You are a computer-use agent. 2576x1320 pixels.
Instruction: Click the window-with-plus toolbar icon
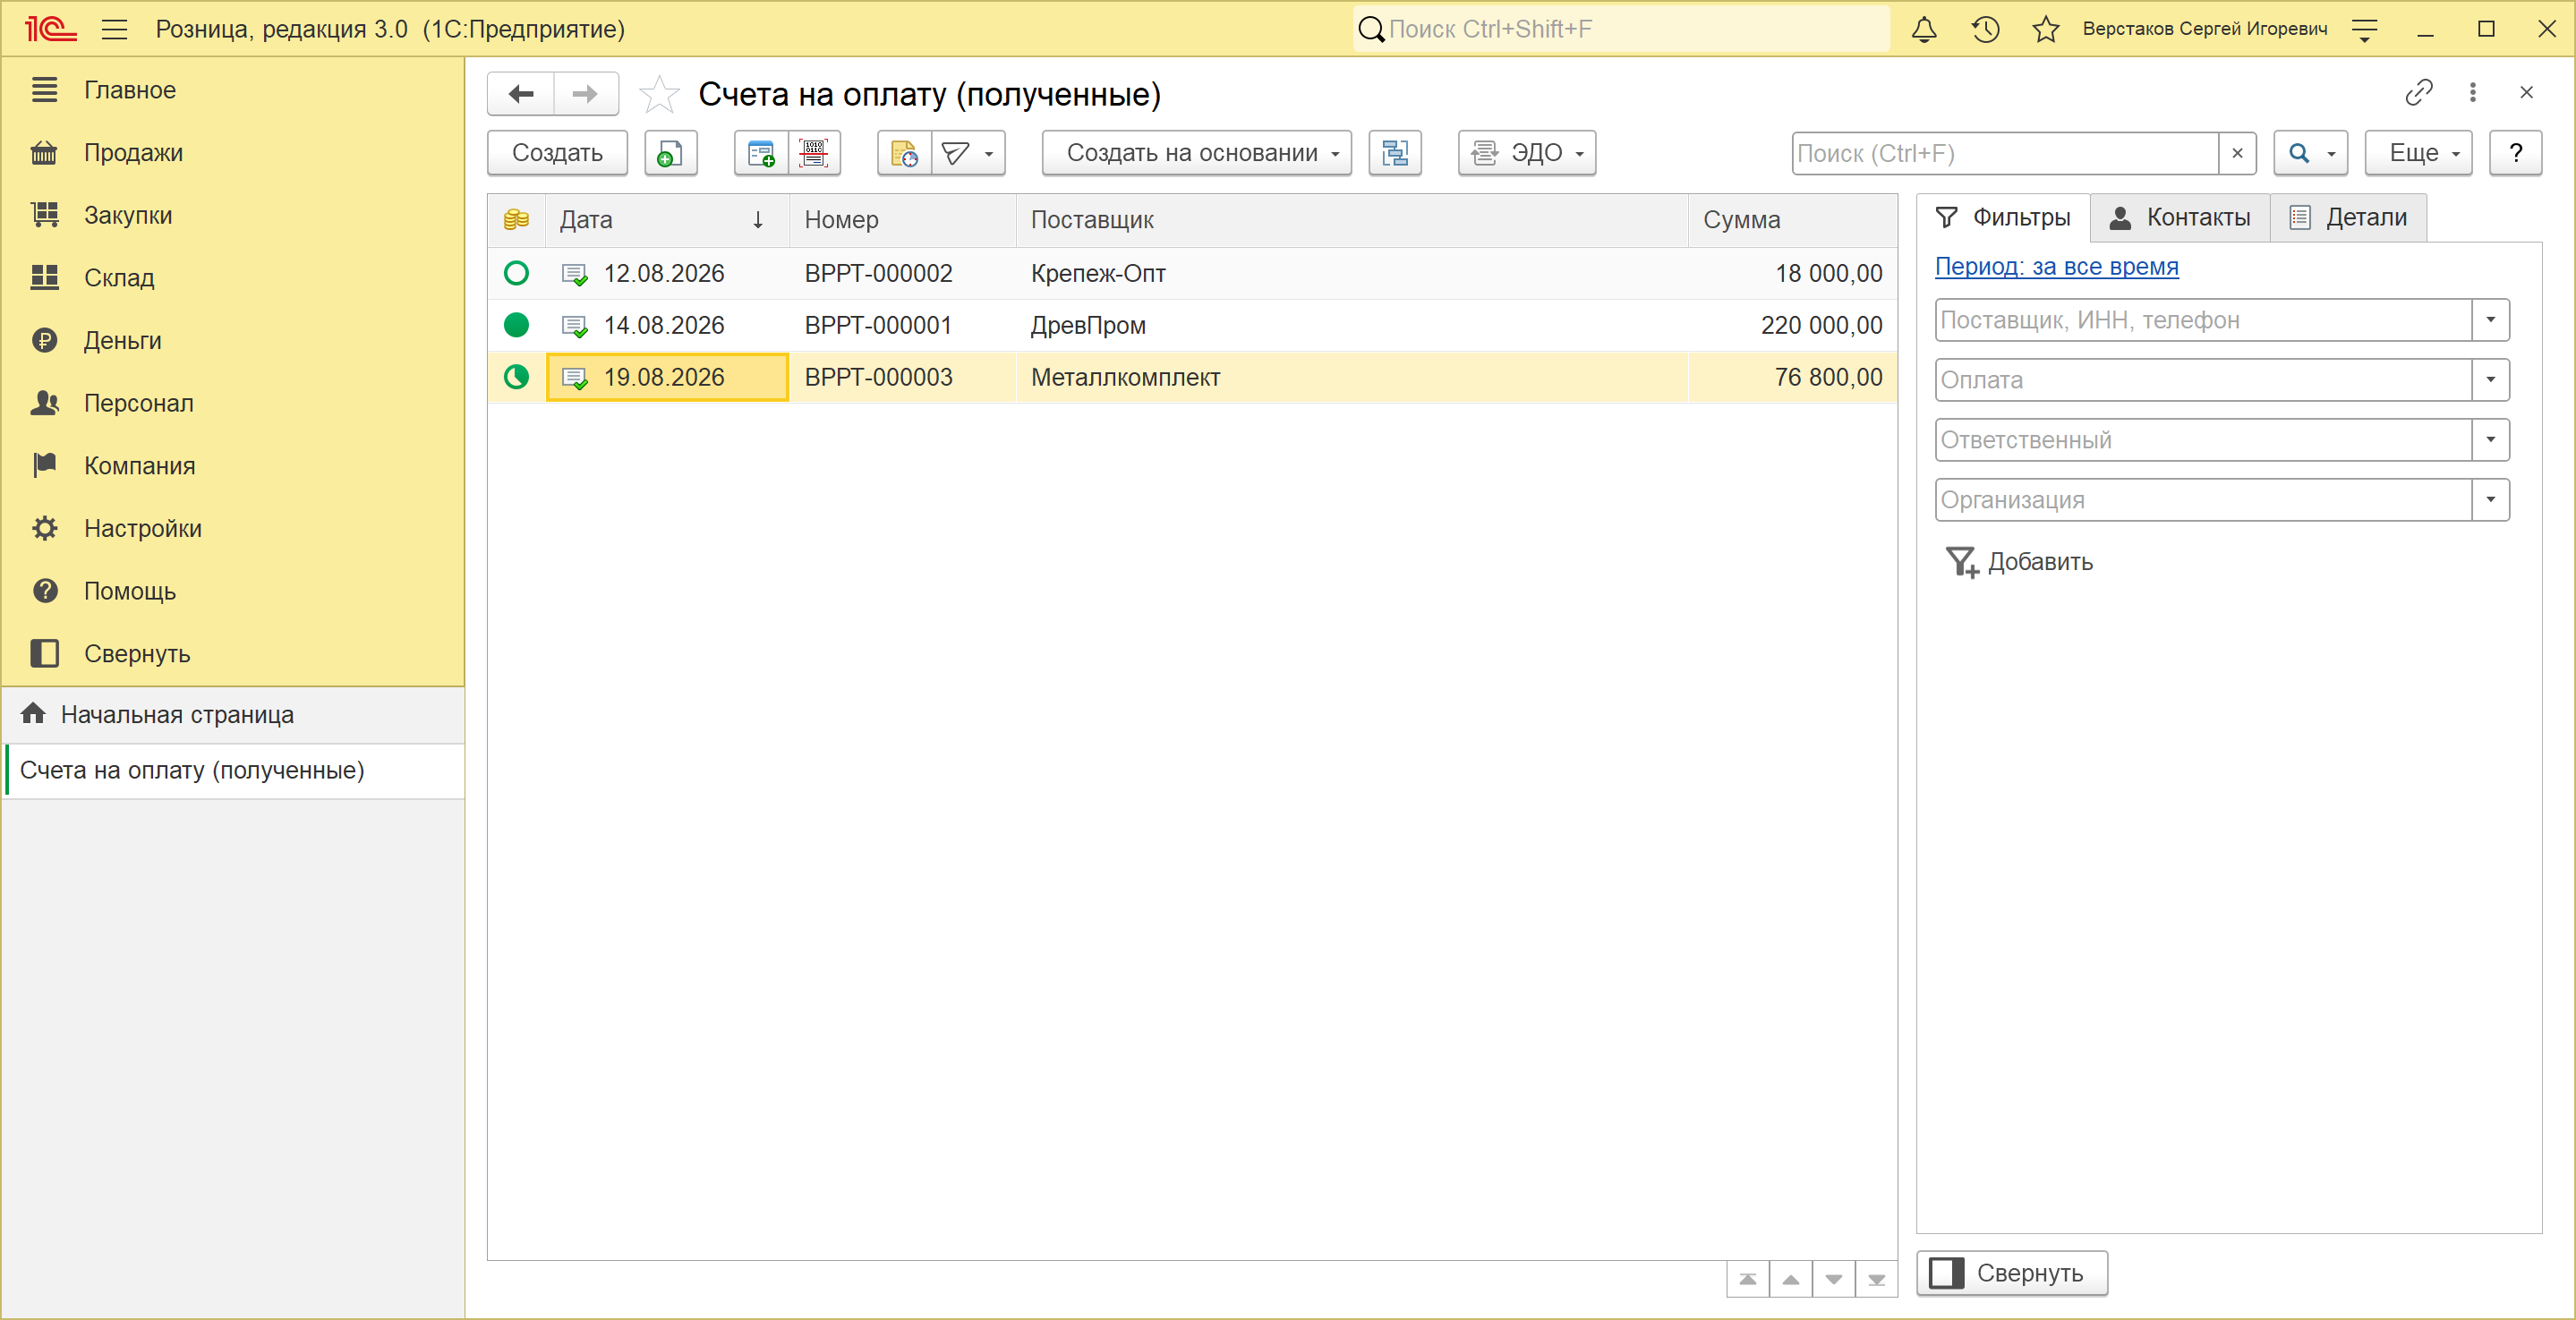click(x=761, y=153)
